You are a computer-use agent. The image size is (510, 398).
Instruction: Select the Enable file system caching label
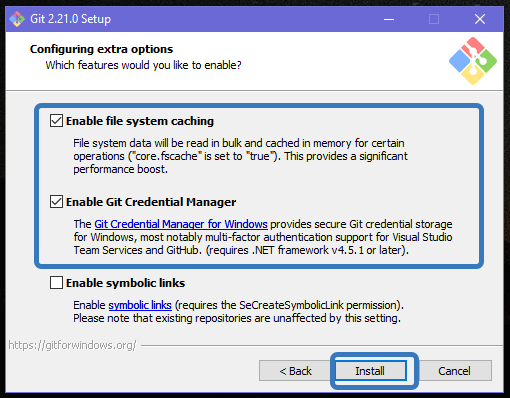140,121
